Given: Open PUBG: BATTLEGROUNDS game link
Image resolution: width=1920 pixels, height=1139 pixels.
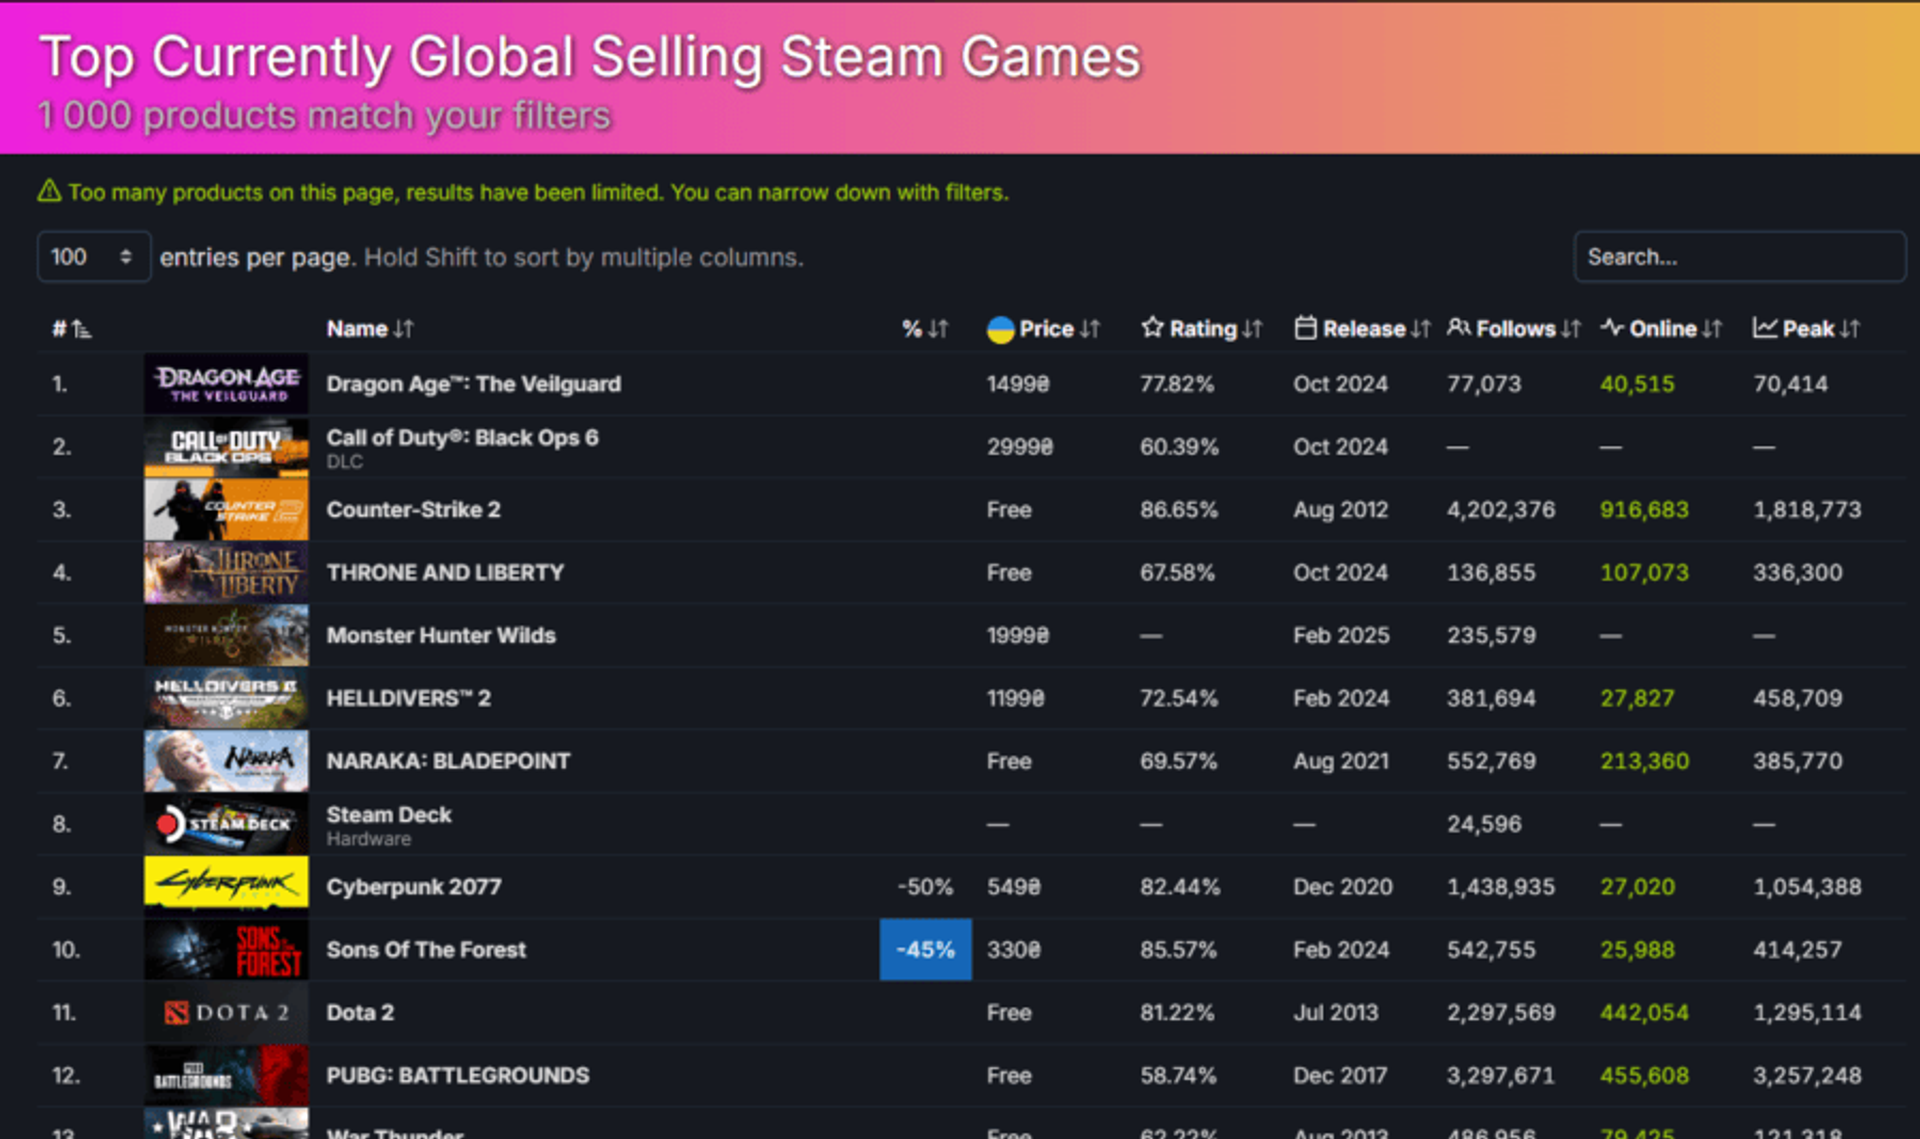Looking at the screenshot, I should pos(457,1075).
